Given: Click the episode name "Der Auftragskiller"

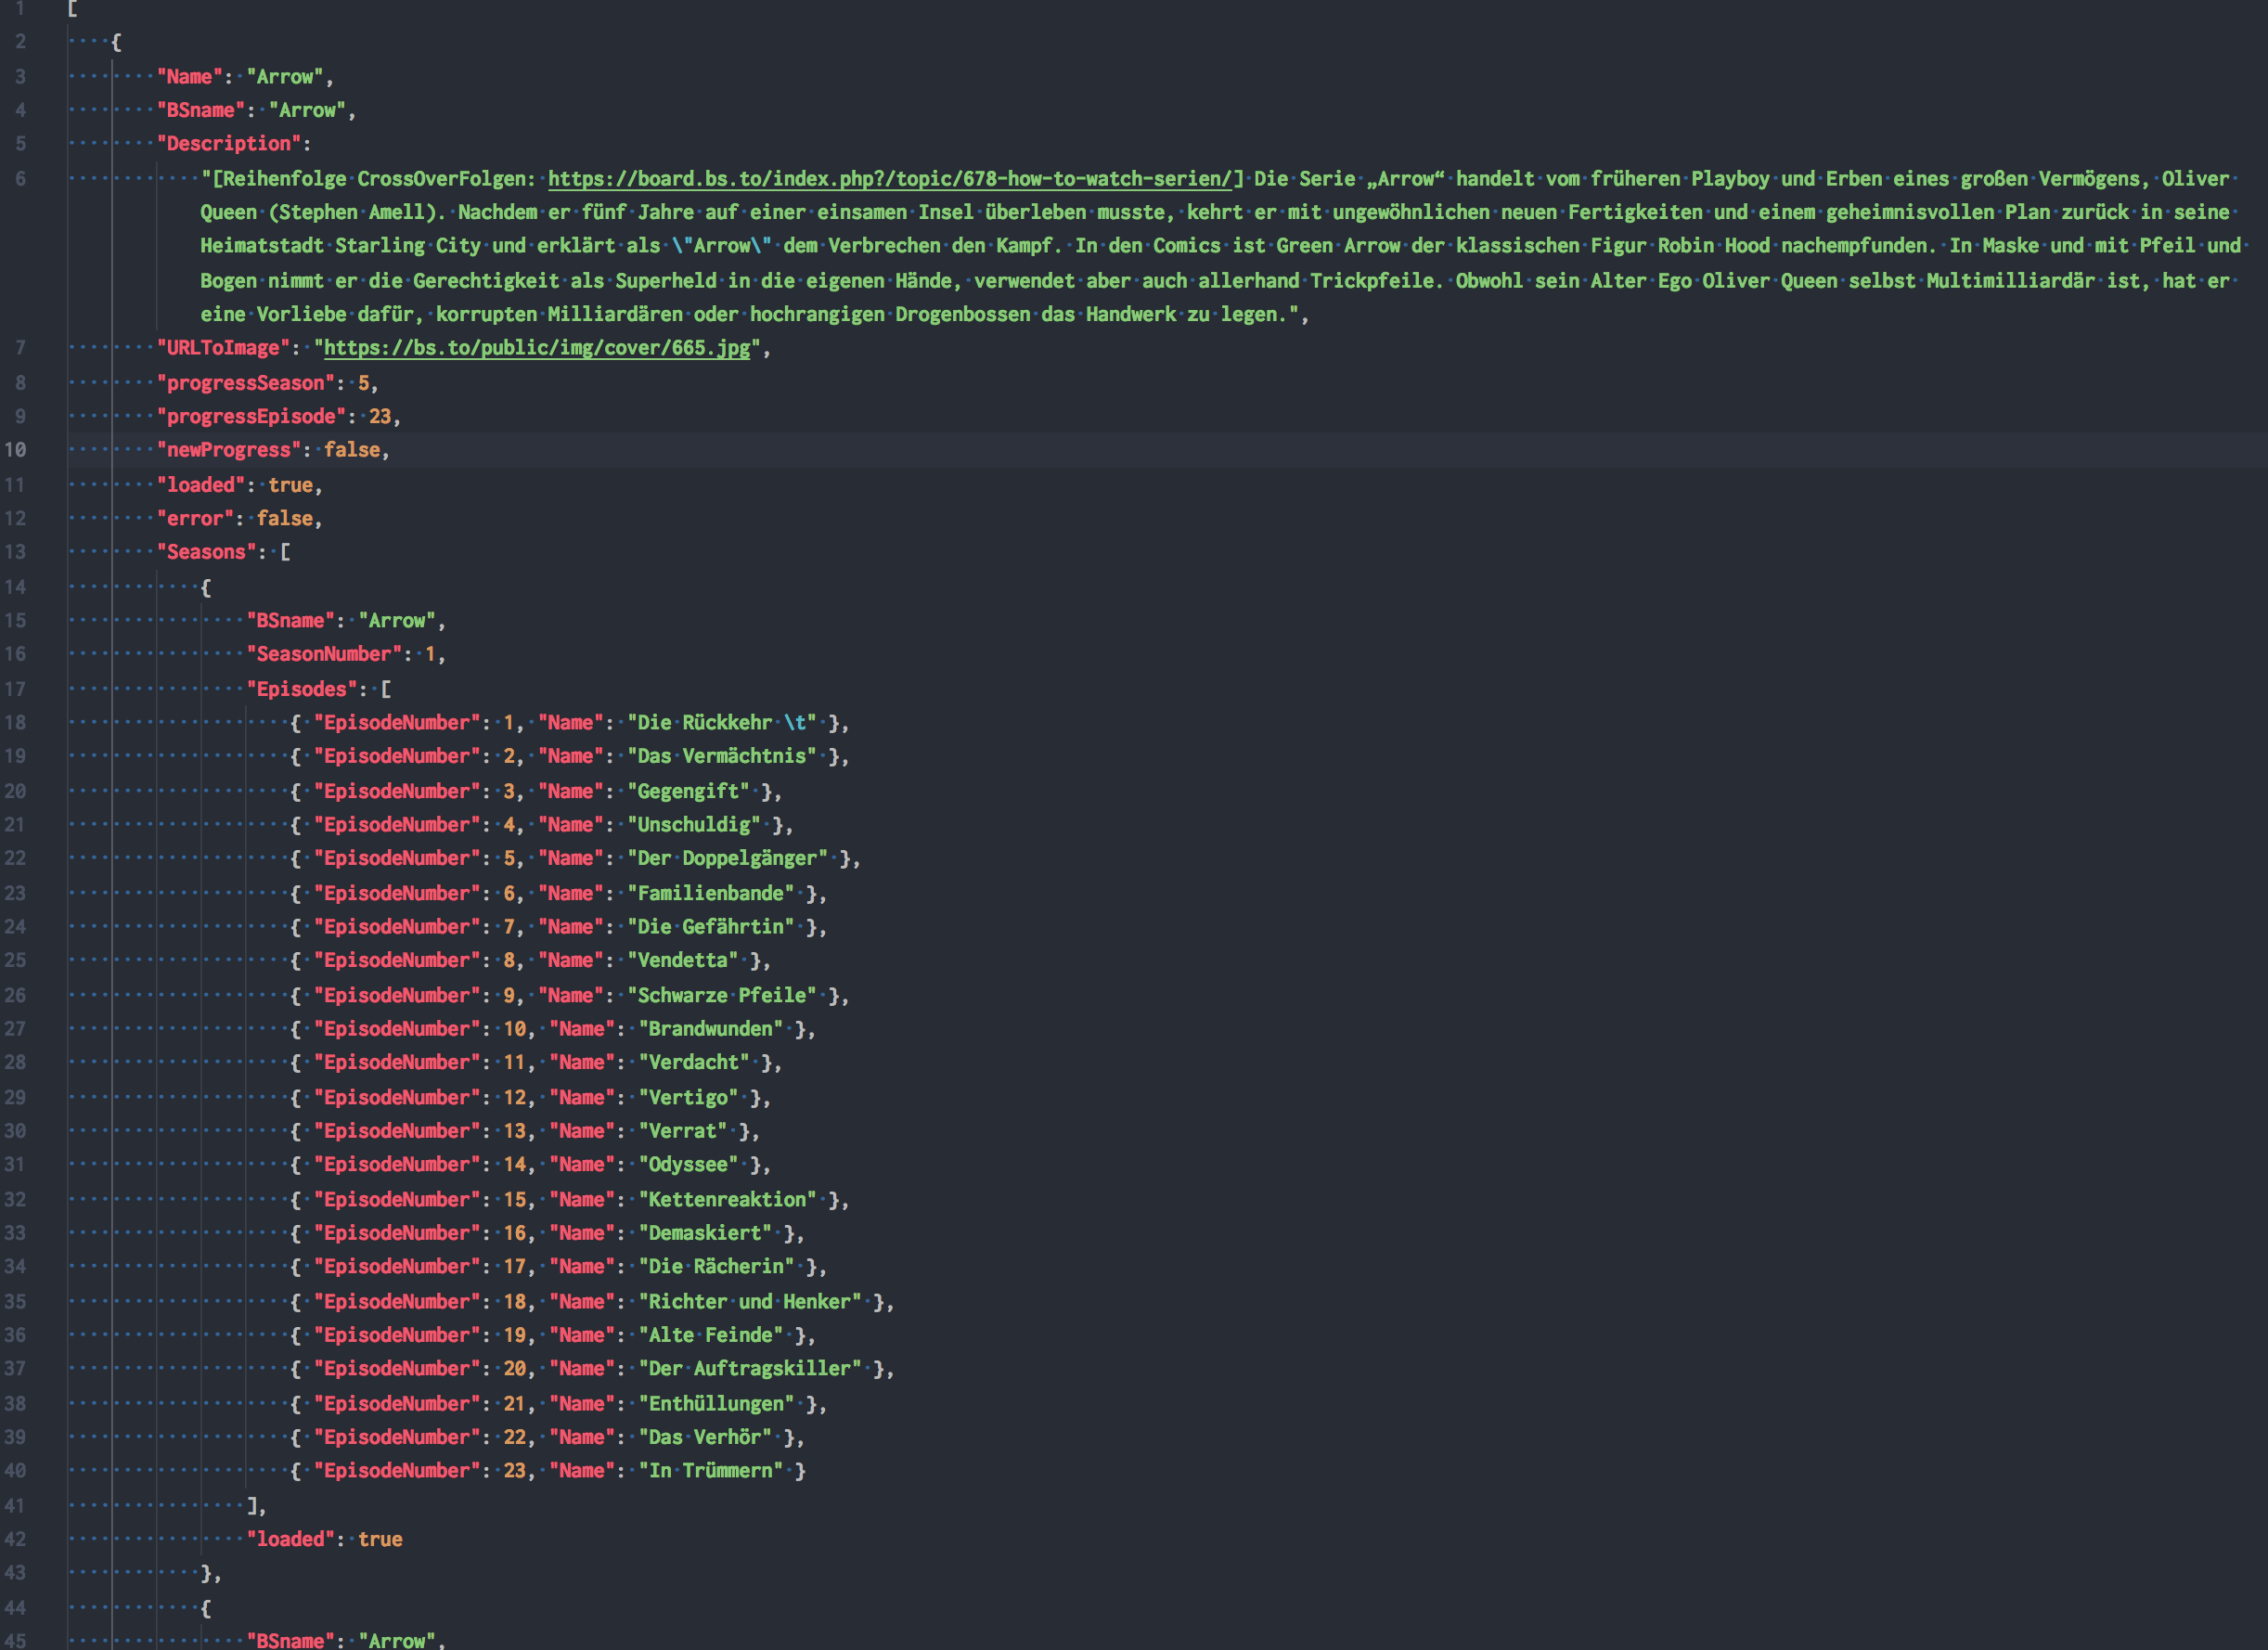Looking at the screenshot, I should [750, 1368].
